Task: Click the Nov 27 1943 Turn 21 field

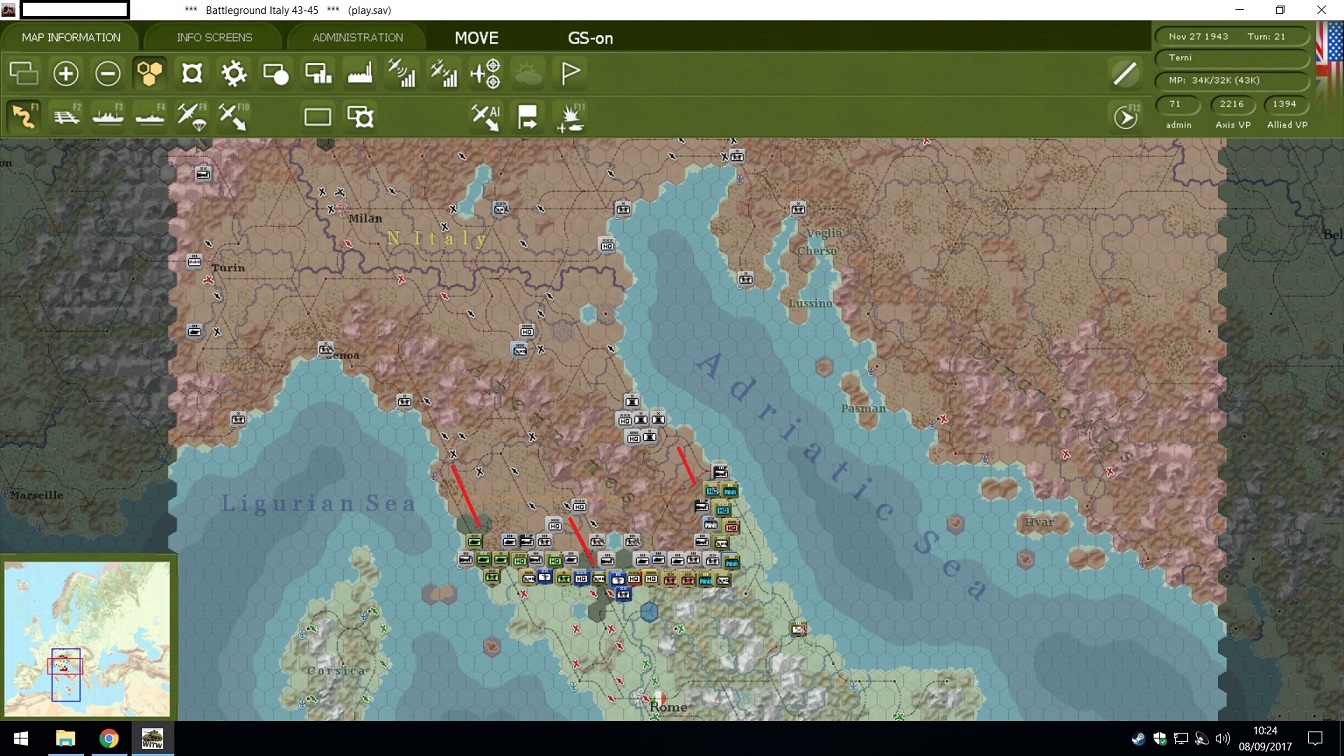Action: pos(1233,36)
